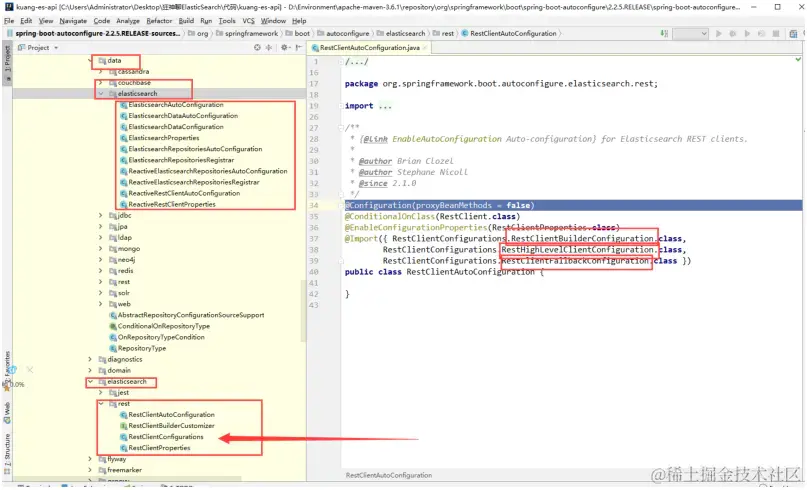
Task: Click the Hide Project panel icon
Action: [299, 47]
